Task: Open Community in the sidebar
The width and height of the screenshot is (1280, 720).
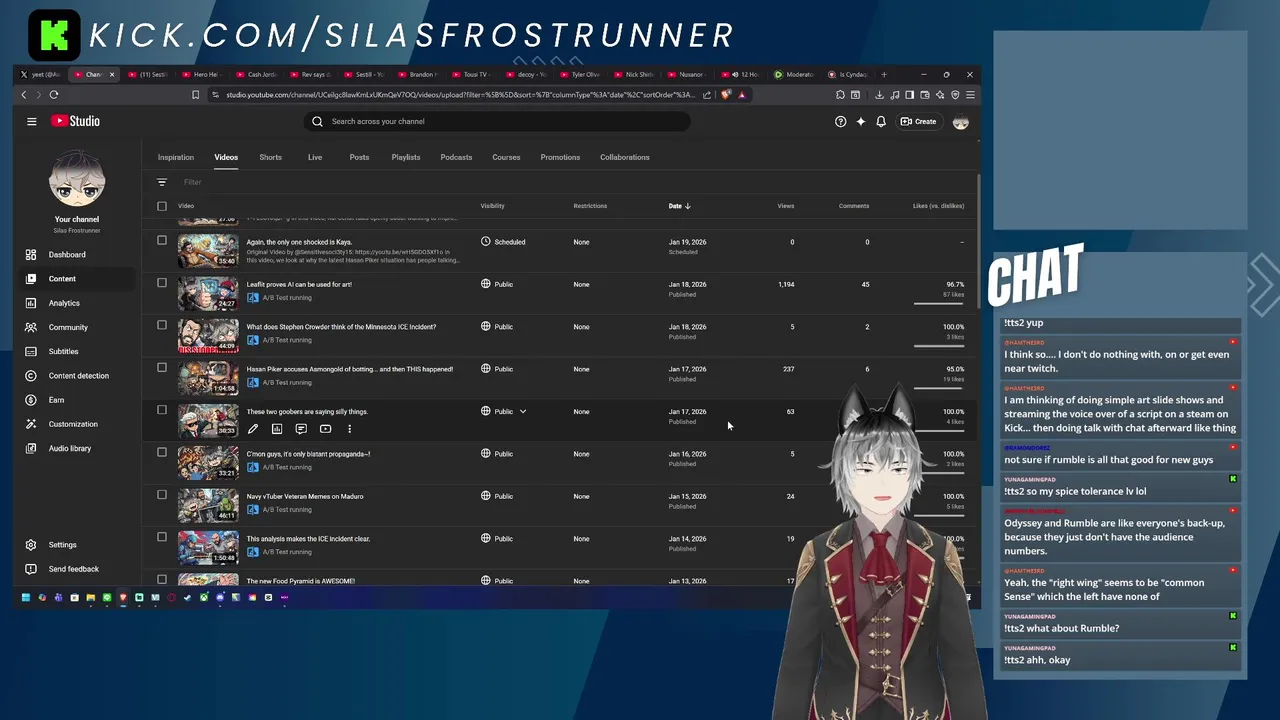Action: (68, 327)
